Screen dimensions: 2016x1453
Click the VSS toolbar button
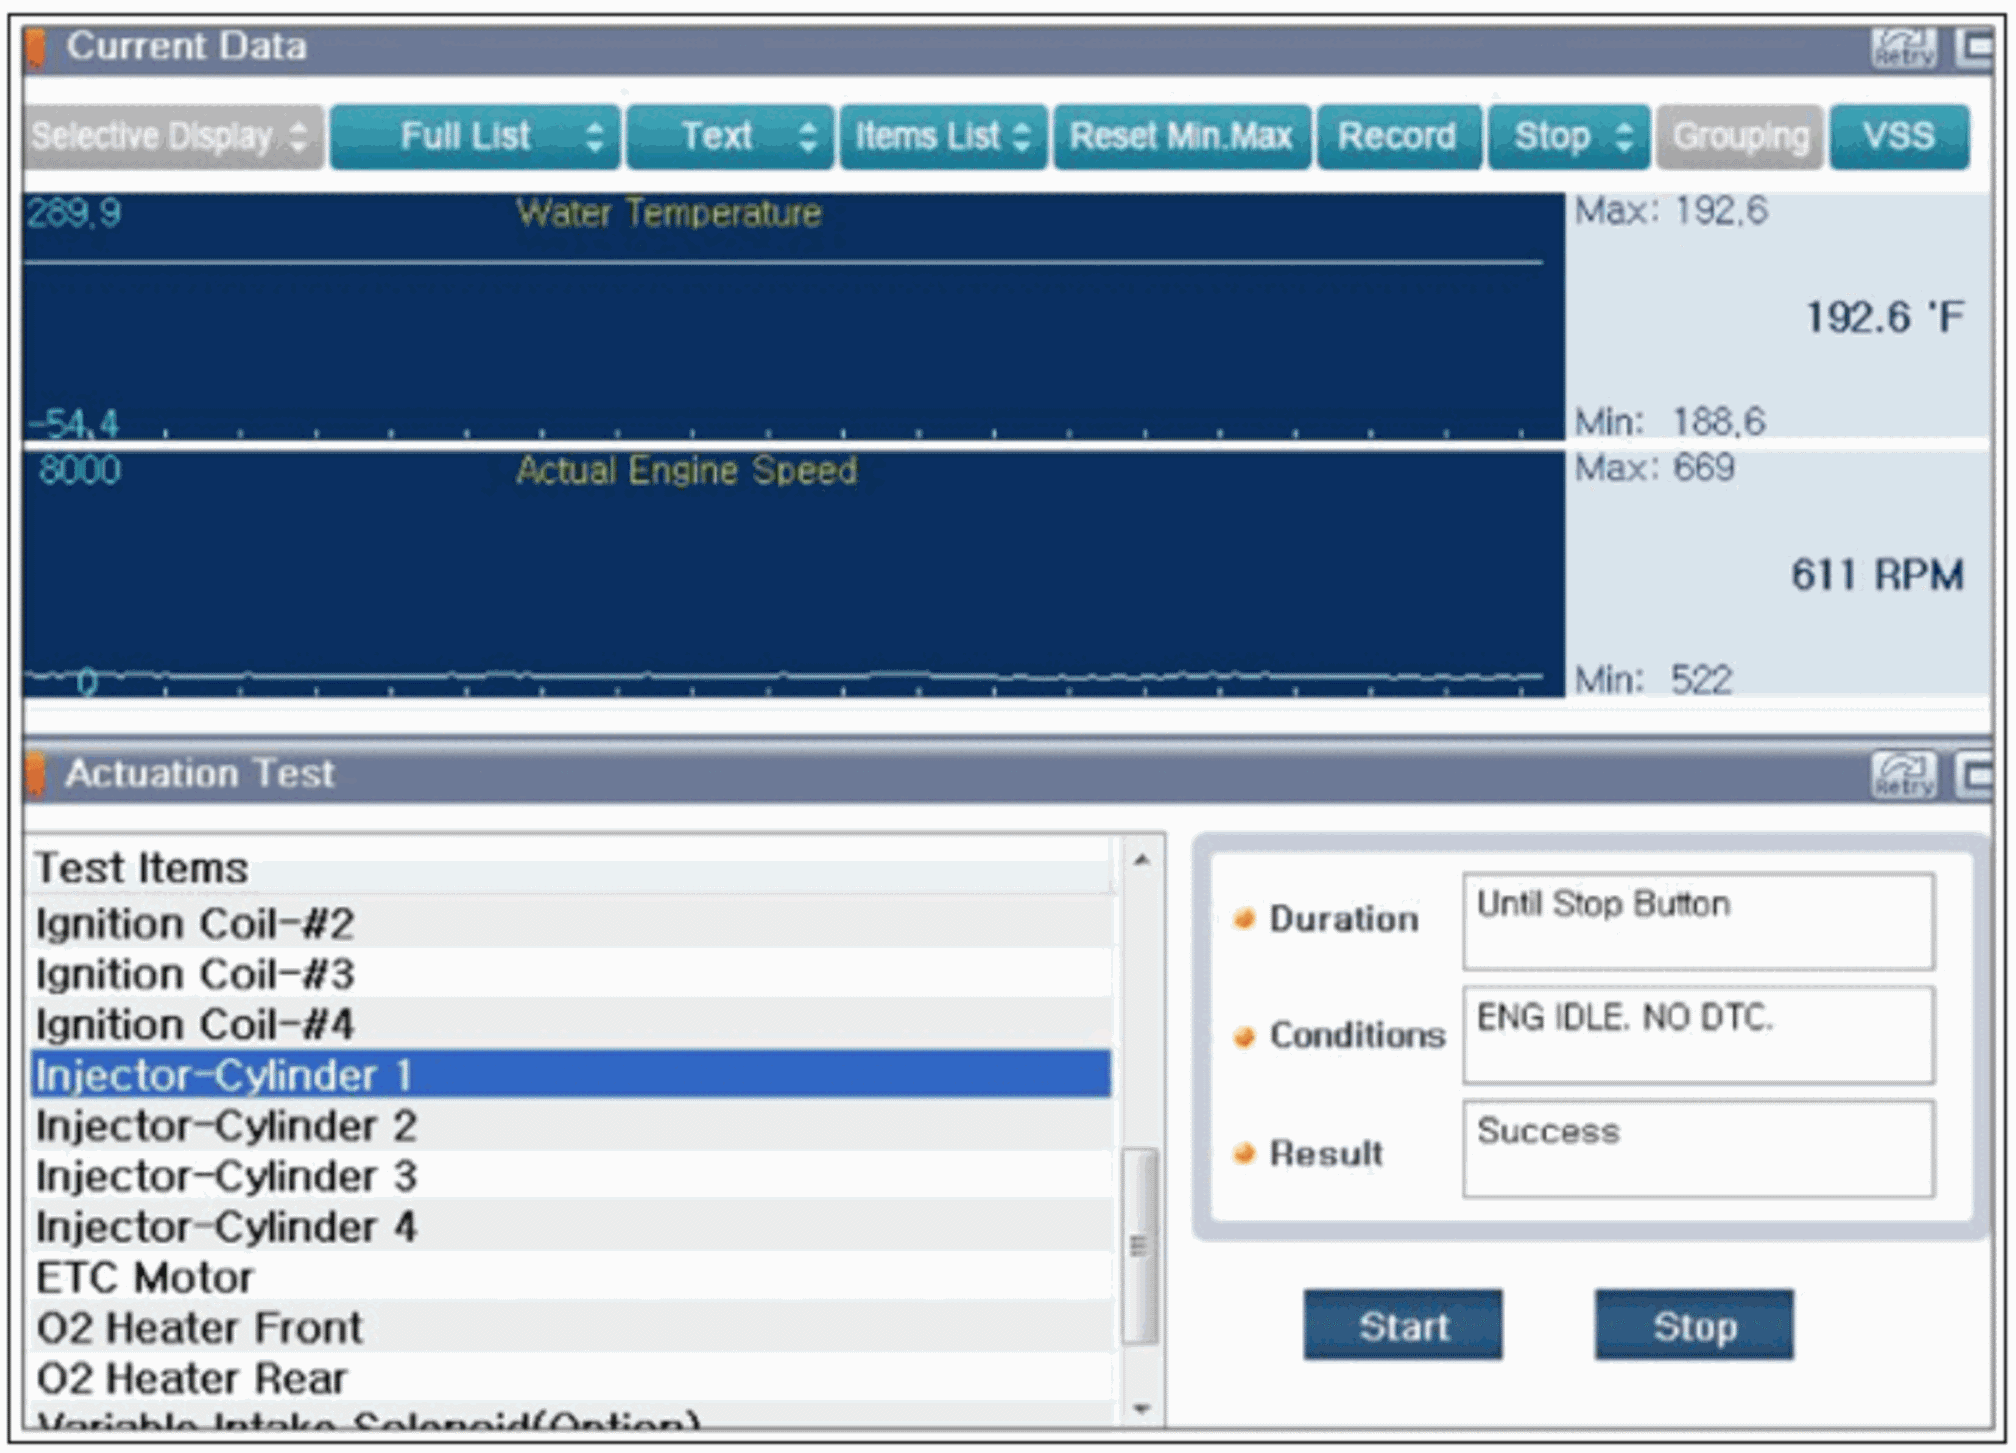coord(1898,136)
